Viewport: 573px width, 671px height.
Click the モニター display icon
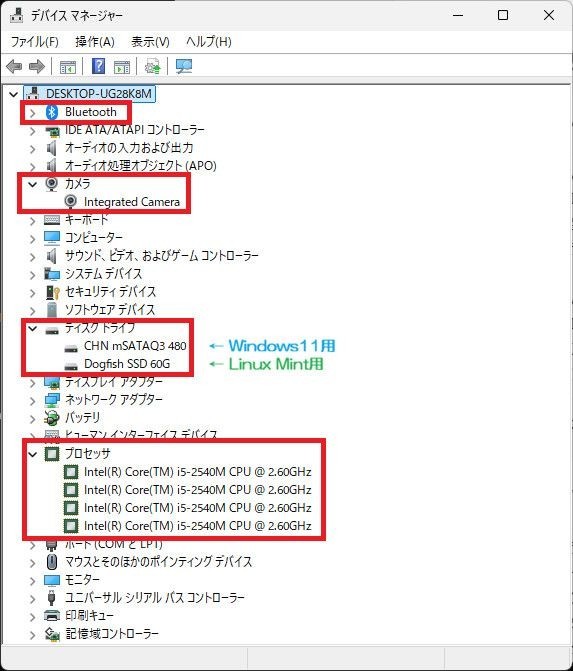[x=52, y=580]
